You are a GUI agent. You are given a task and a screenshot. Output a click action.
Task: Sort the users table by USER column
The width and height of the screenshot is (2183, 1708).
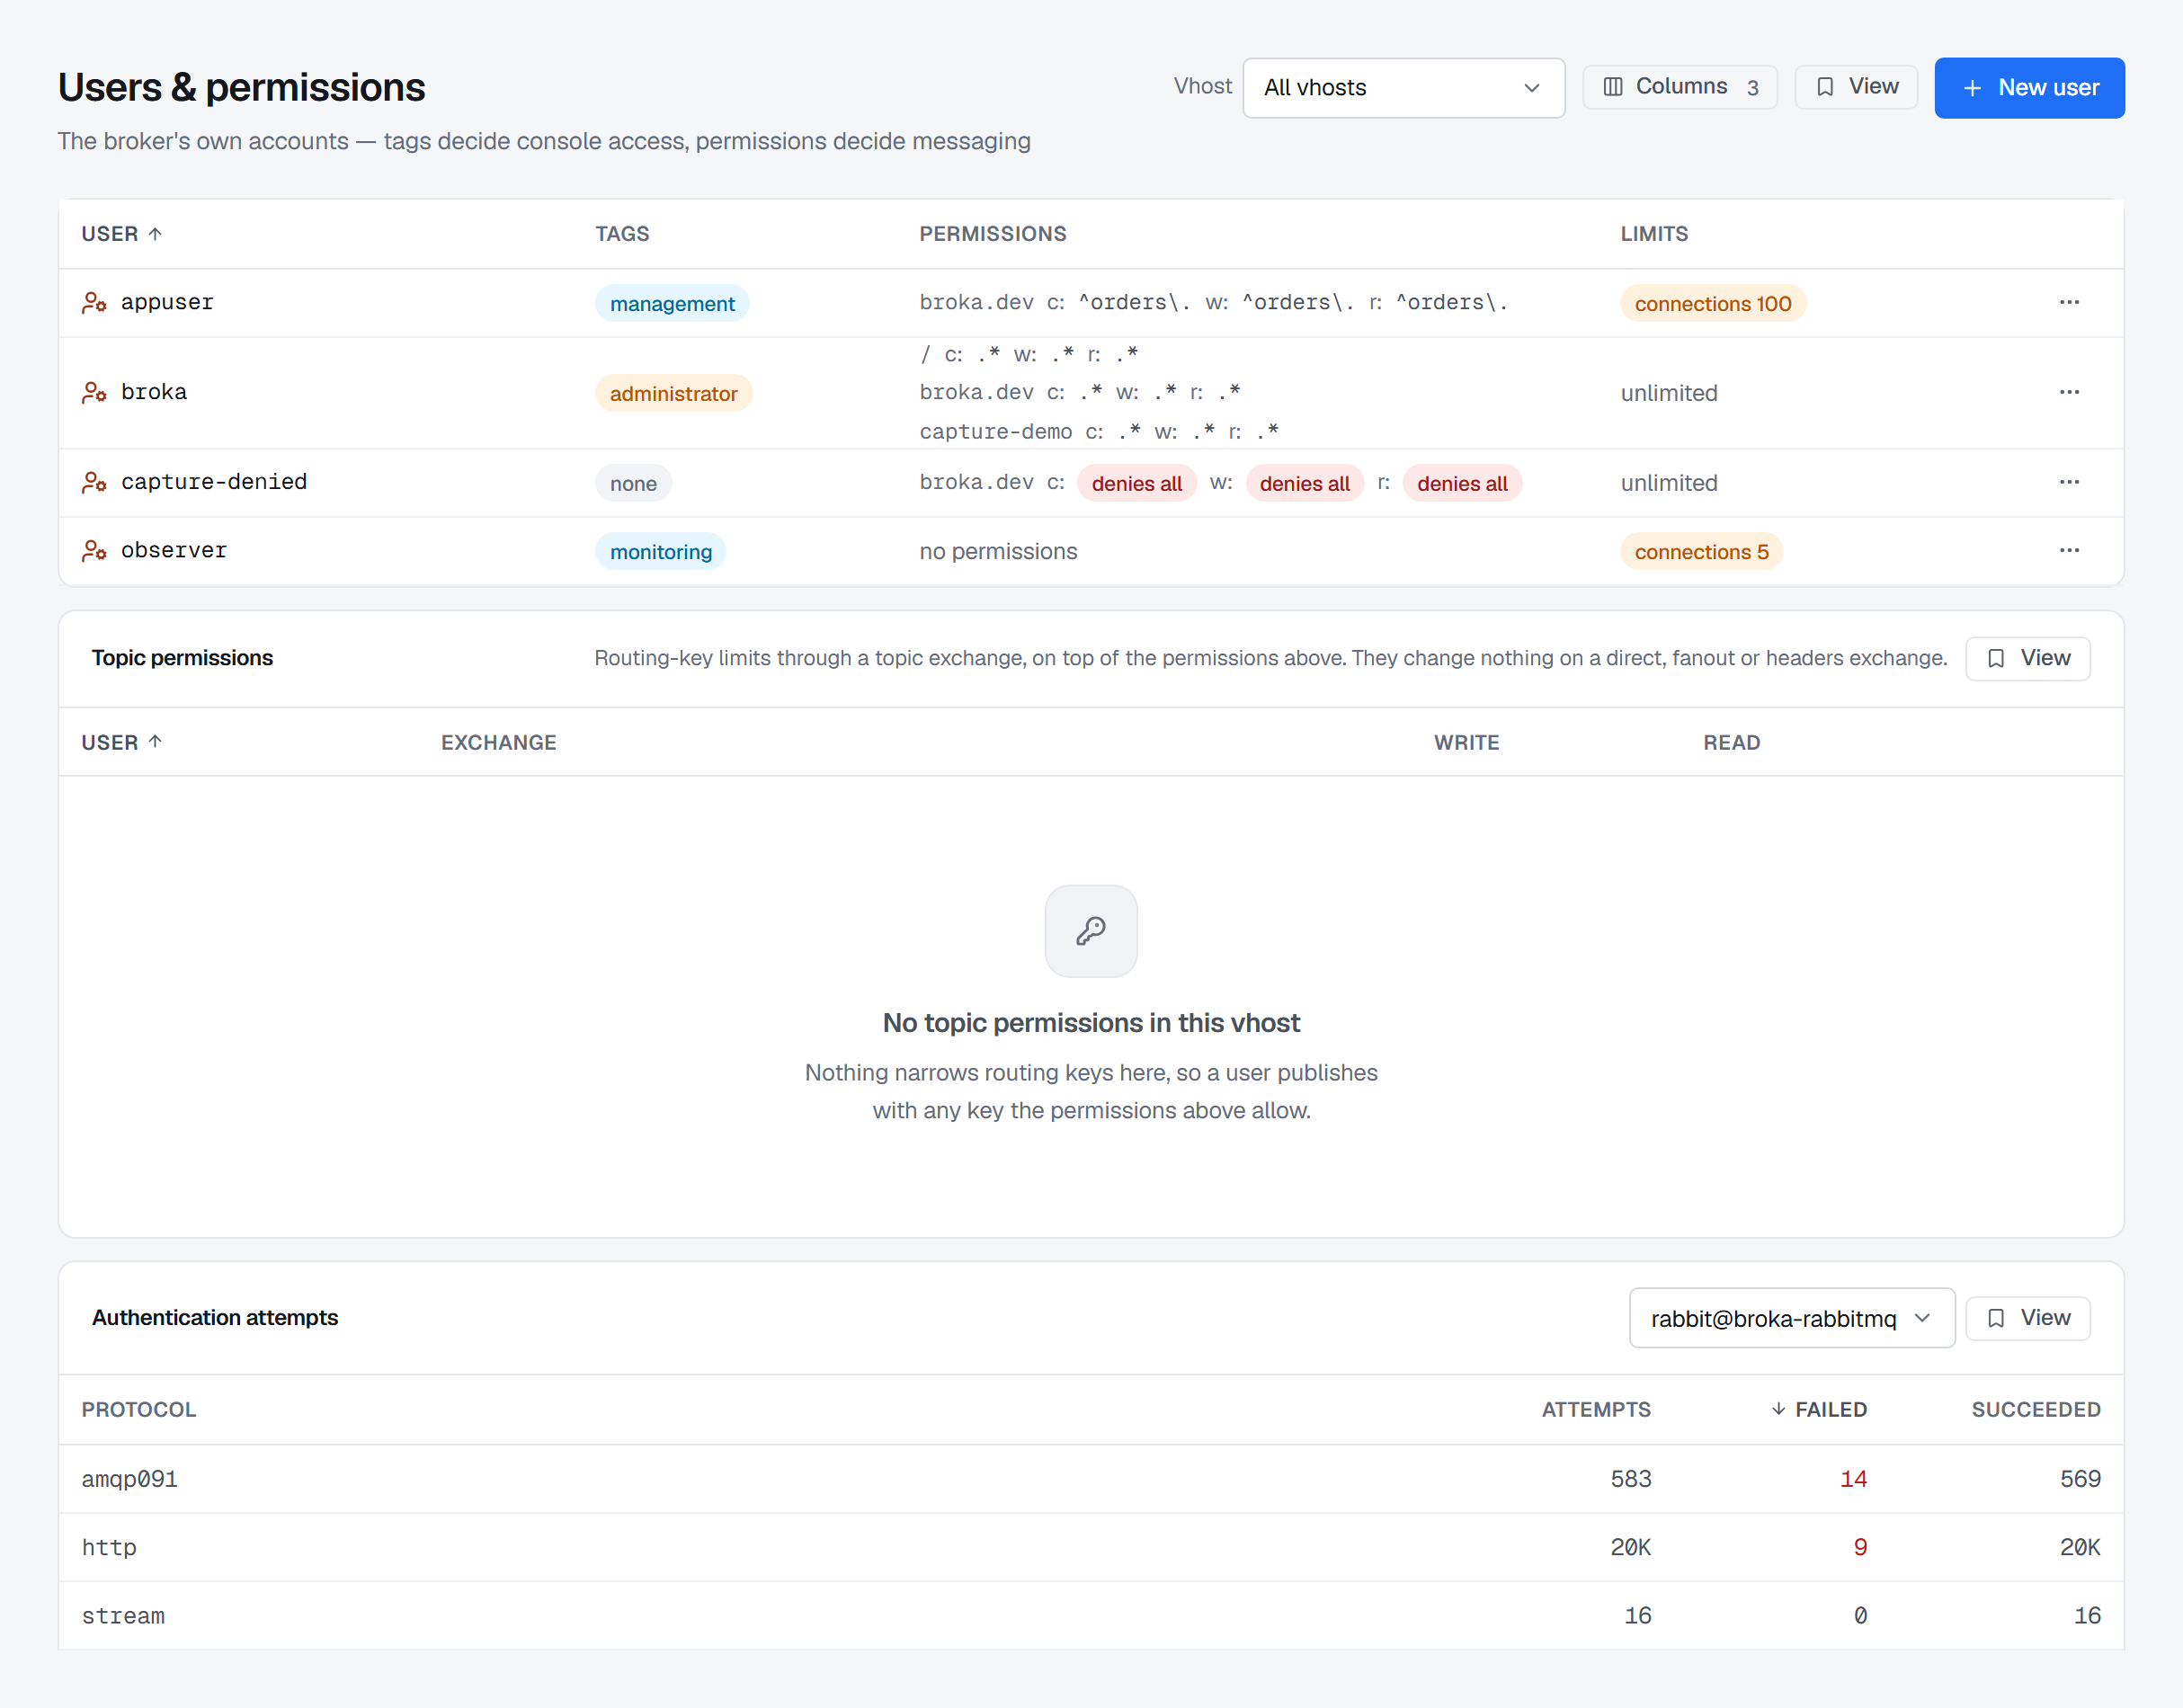coord(122,234)
